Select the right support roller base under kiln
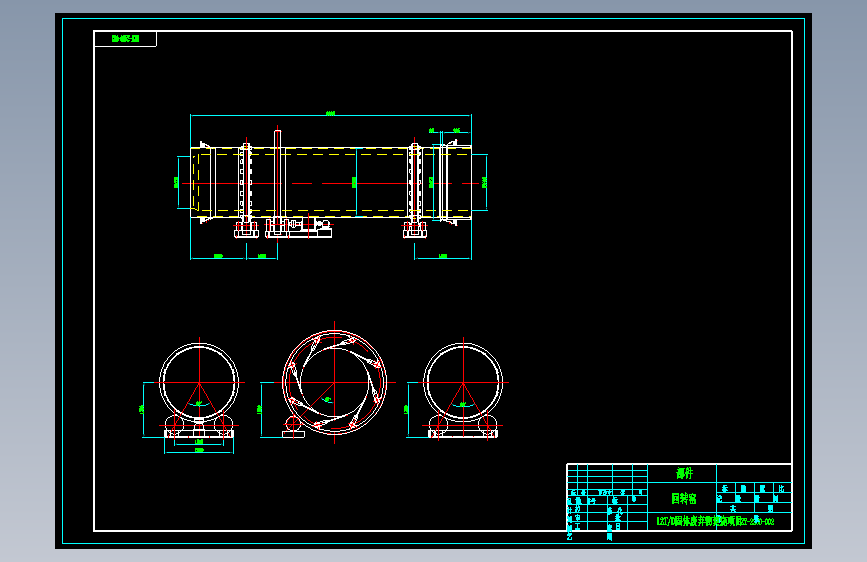The height and width of the screenshot is (562, 867). (415, 230)
